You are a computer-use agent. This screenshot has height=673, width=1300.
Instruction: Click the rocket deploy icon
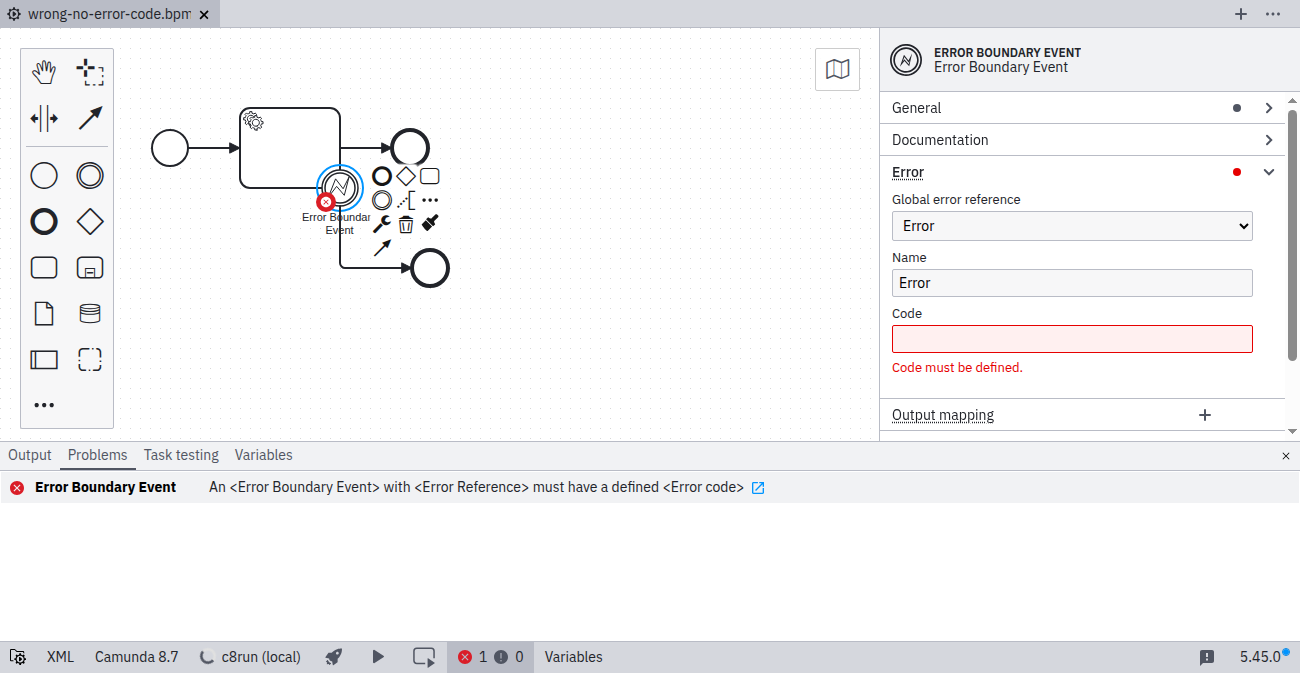[335, 657]
